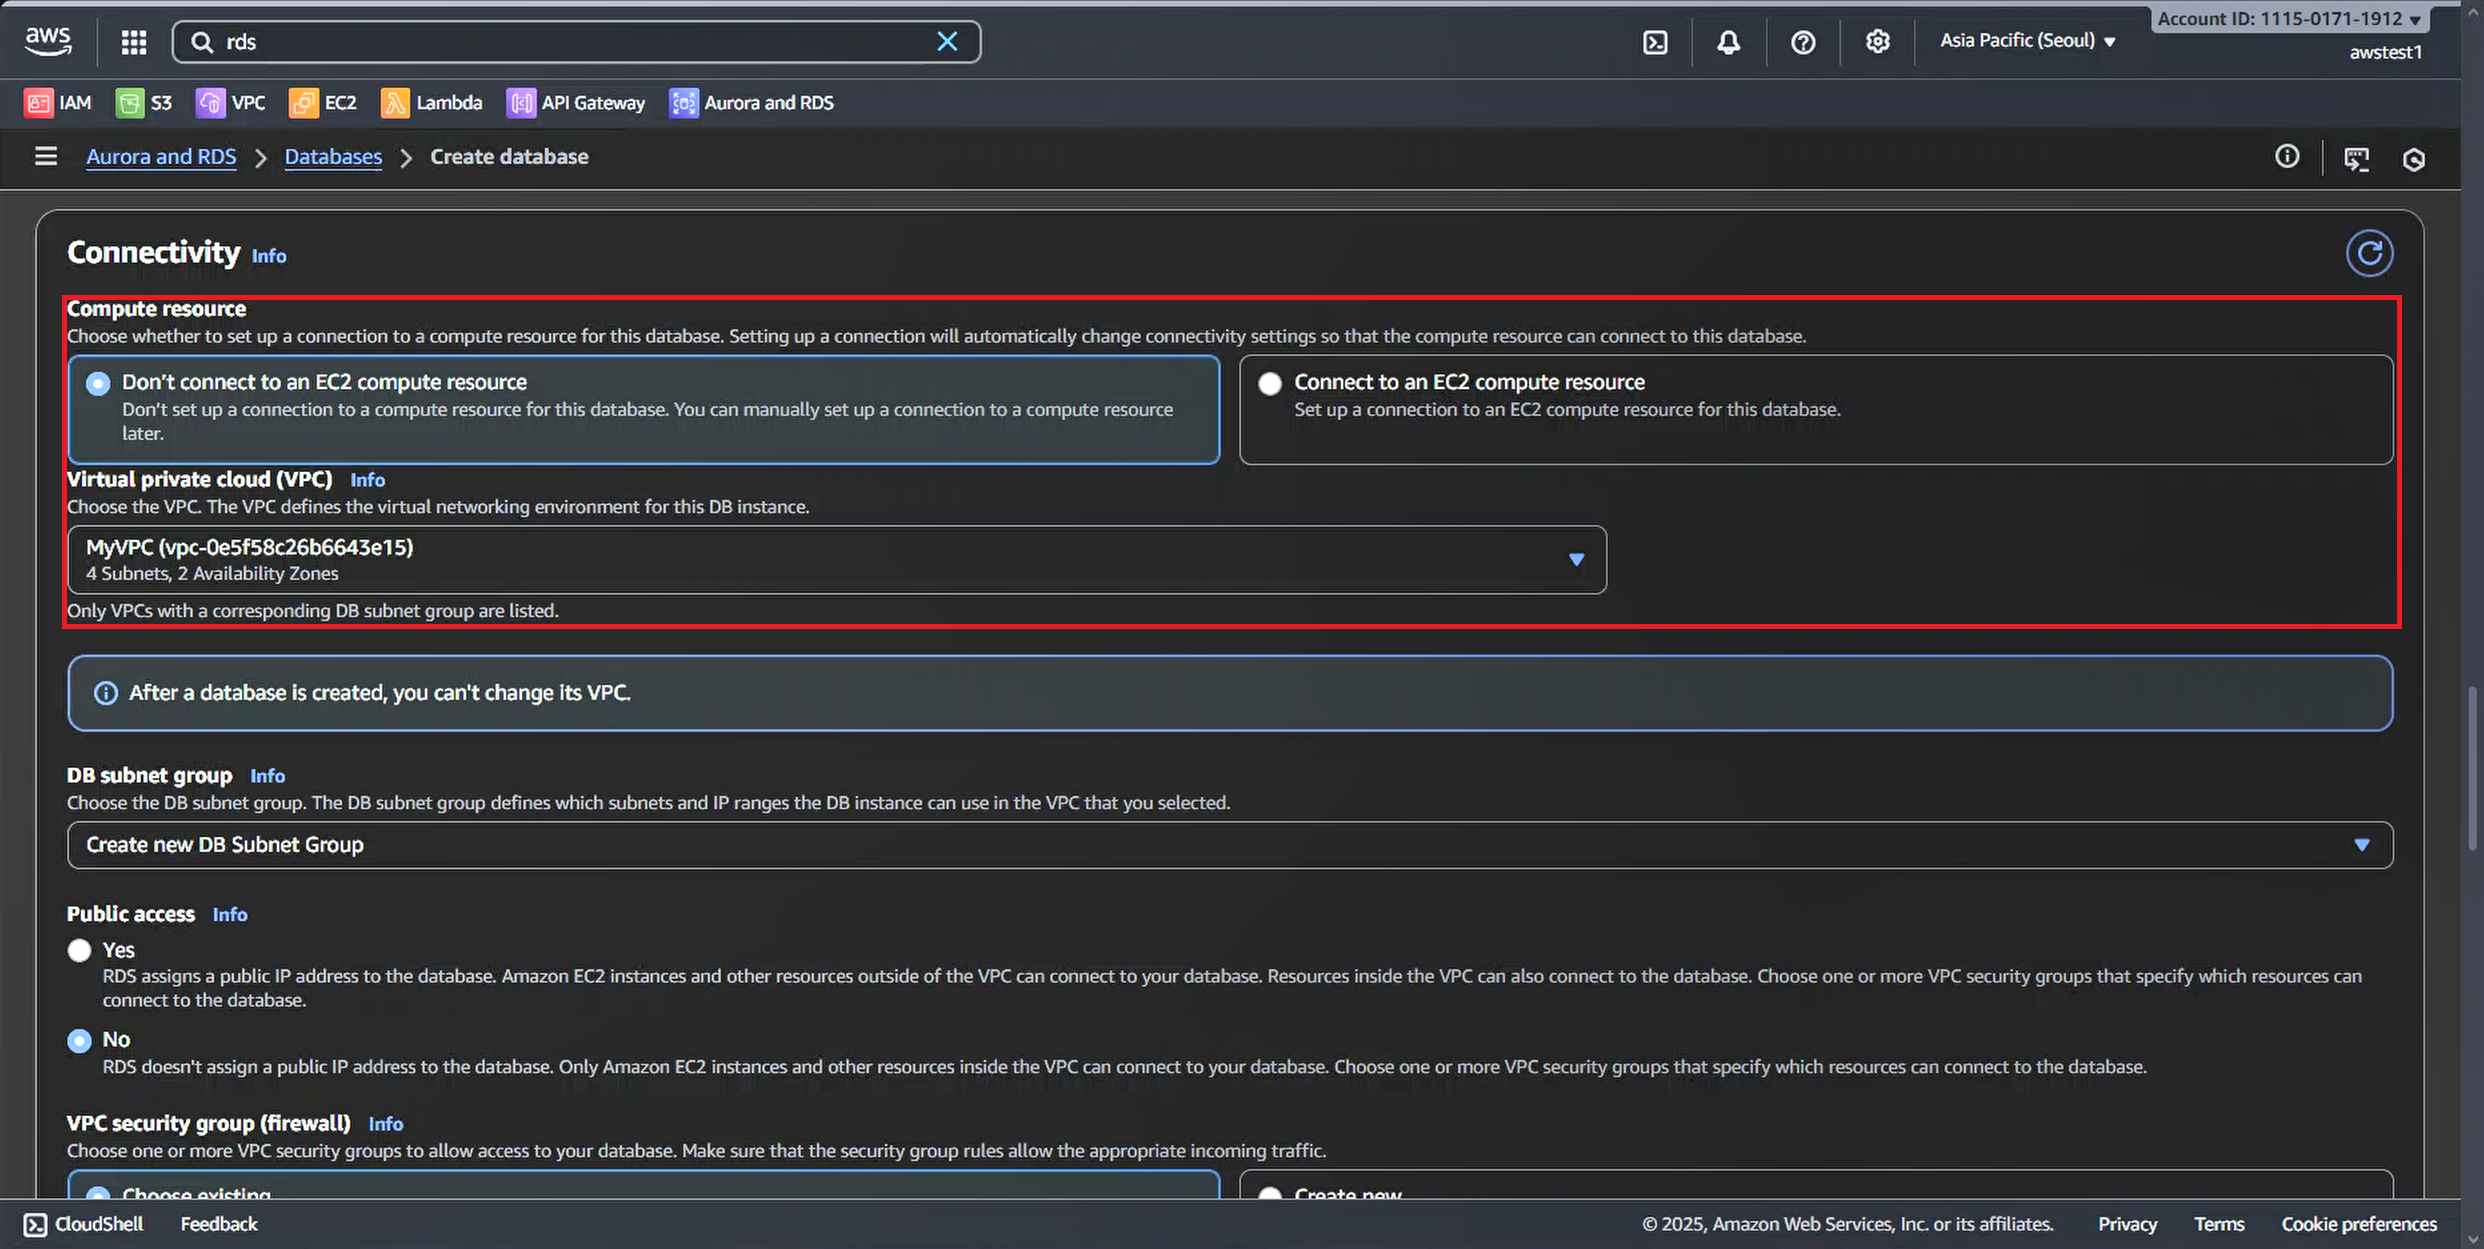Select Connect to an EC2 compute resource
This screenshot has width=2484, height=1249.
[x=1270, y=383]
